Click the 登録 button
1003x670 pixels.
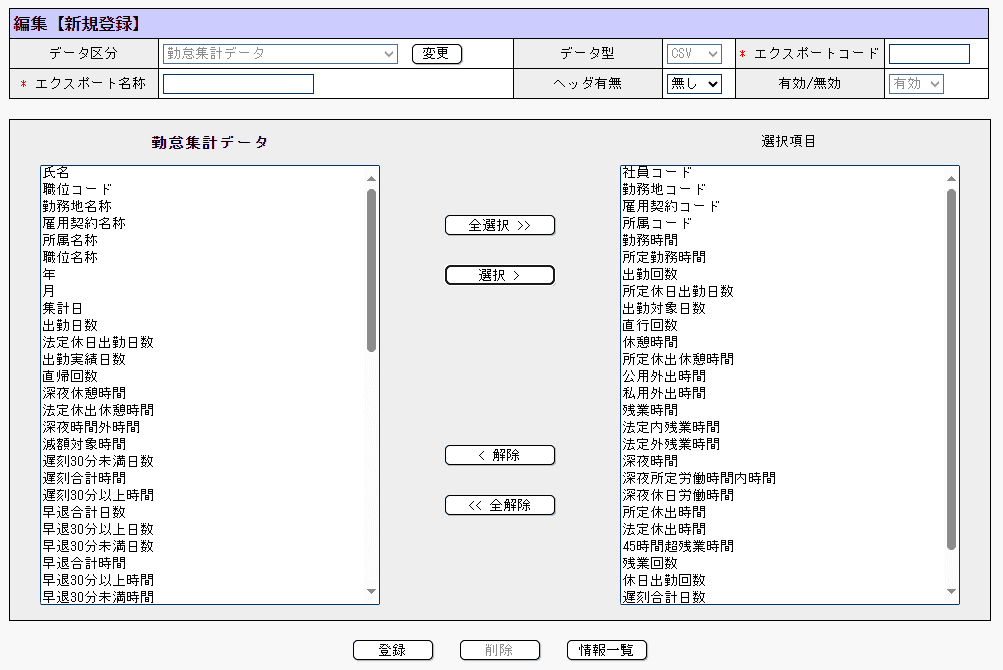point(392,650)
